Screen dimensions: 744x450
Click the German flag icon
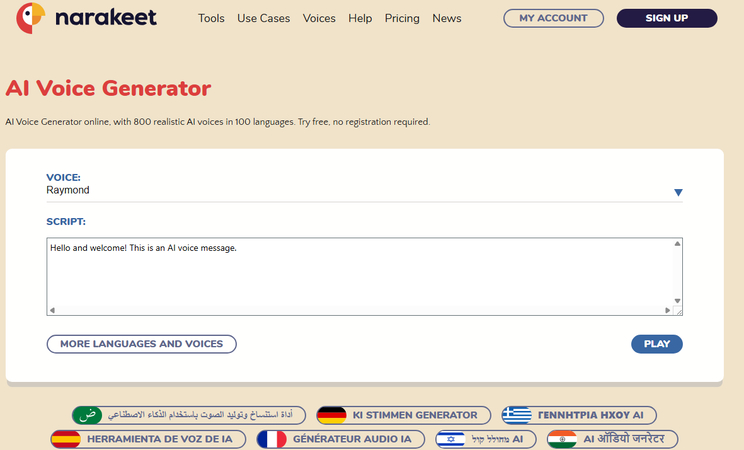(332, 415)
